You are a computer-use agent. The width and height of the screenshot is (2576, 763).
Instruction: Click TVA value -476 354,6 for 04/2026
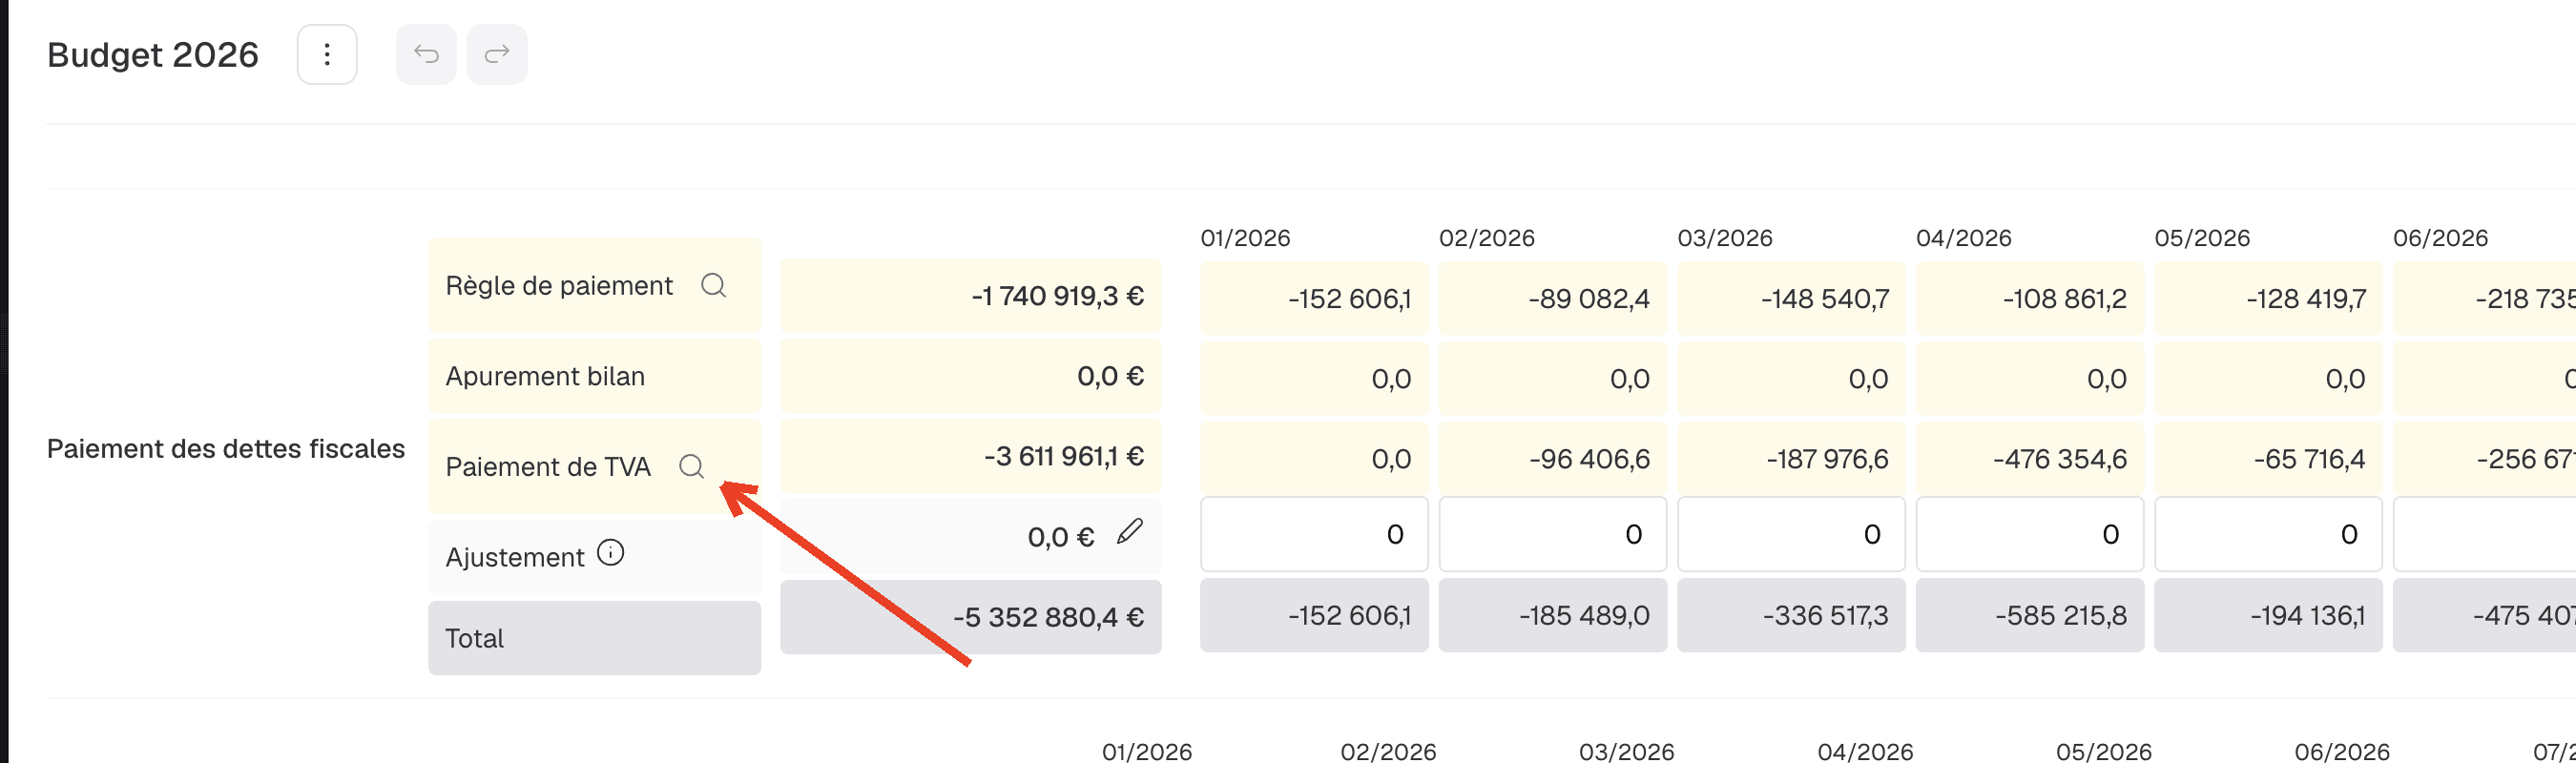point(2059,459)
